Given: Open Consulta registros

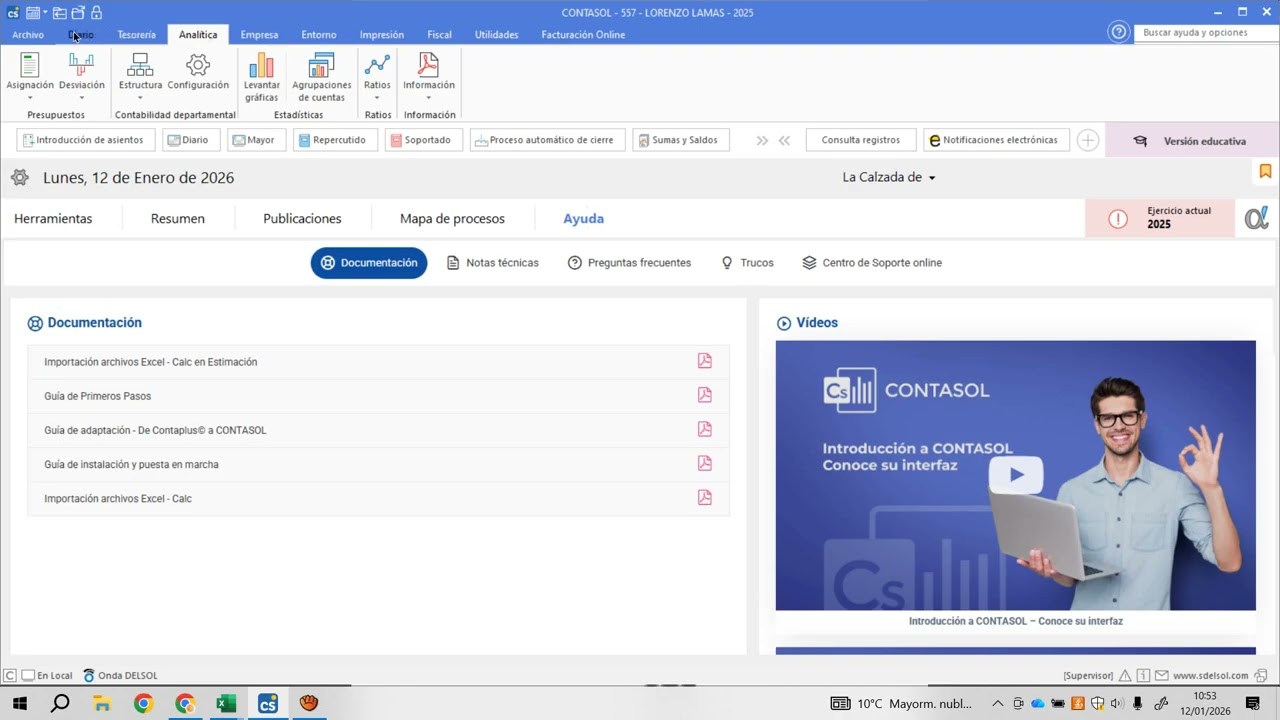Looking at the screenshot, I should pos(861,140).
